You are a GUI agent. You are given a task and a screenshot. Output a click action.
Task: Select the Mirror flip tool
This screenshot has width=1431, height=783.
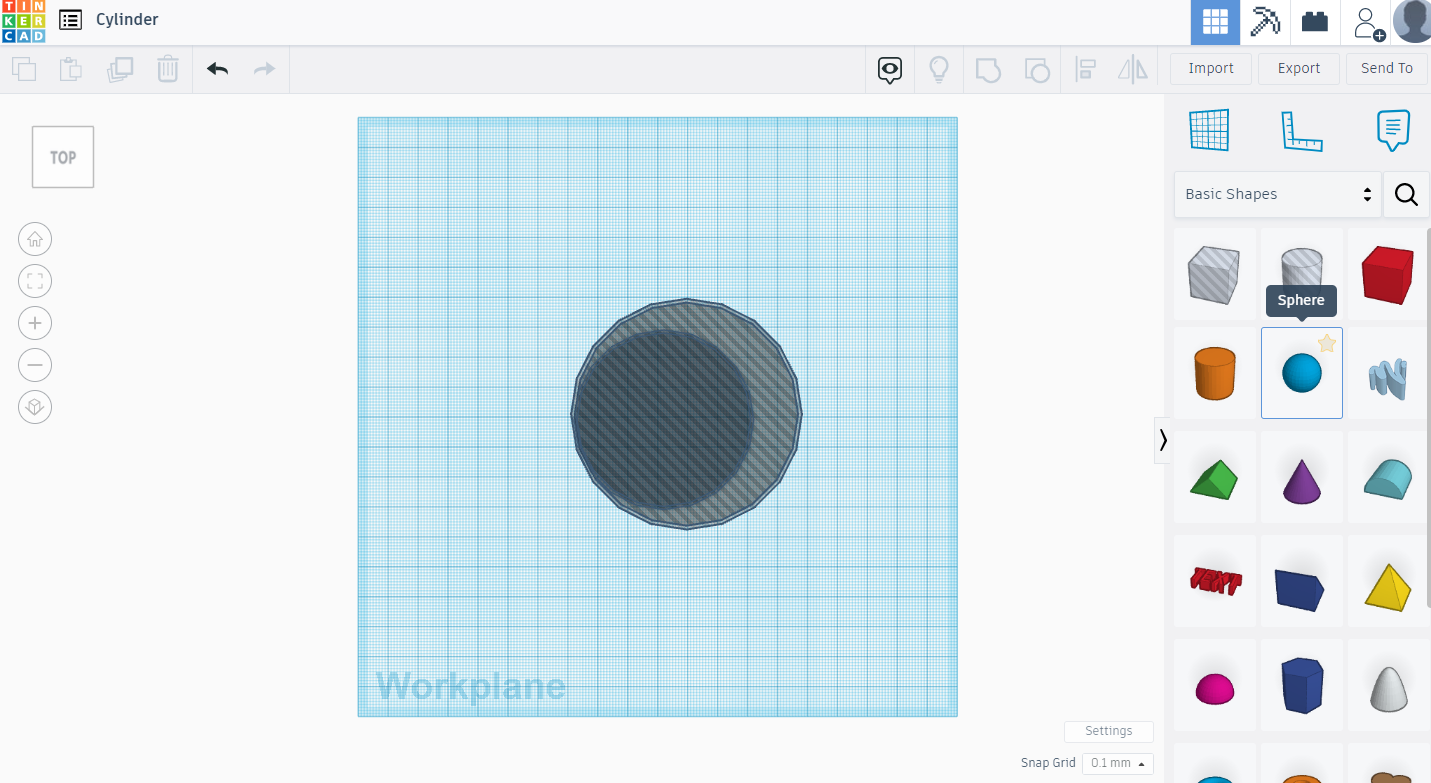click(1131, 69)
